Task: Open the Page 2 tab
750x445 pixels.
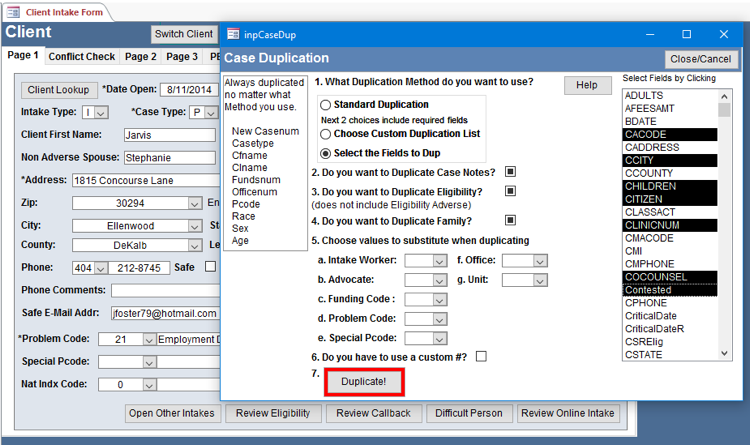Action: (140, 57)
